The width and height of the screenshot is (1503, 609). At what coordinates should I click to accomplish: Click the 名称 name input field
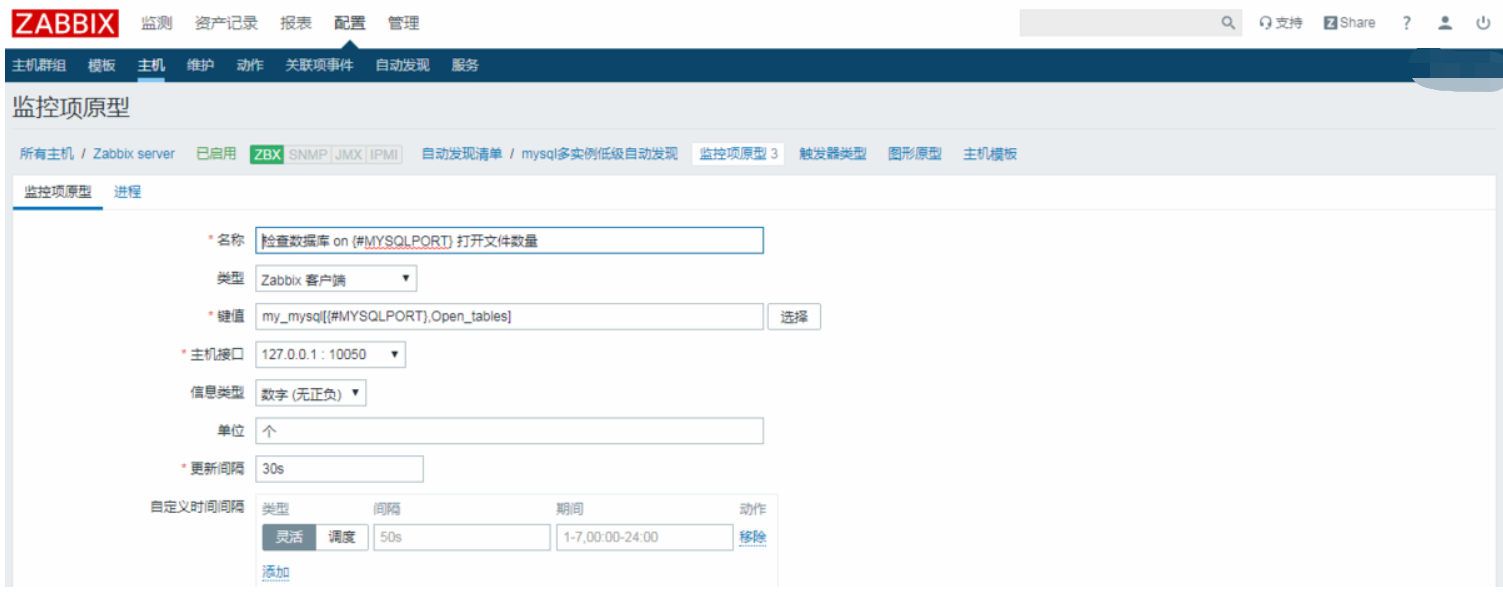509,241
